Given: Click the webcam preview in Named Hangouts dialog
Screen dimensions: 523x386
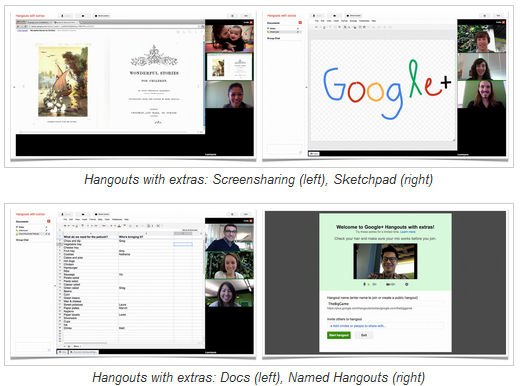Looking at the screenshot, I should (x=385, y=261).
